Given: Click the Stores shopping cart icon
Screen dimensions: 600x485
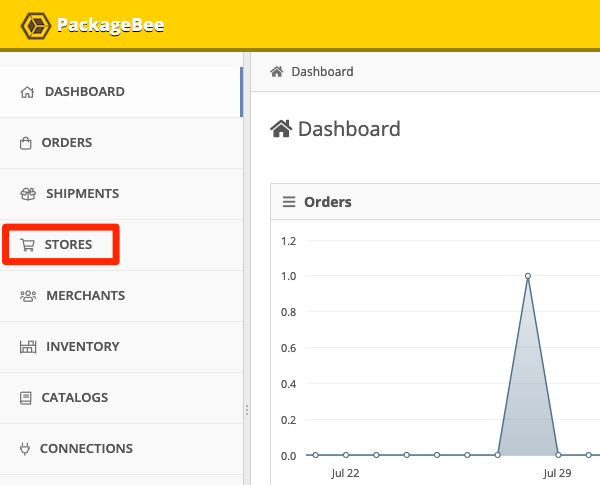Looking at the screenshot, I should click(27, 245).
